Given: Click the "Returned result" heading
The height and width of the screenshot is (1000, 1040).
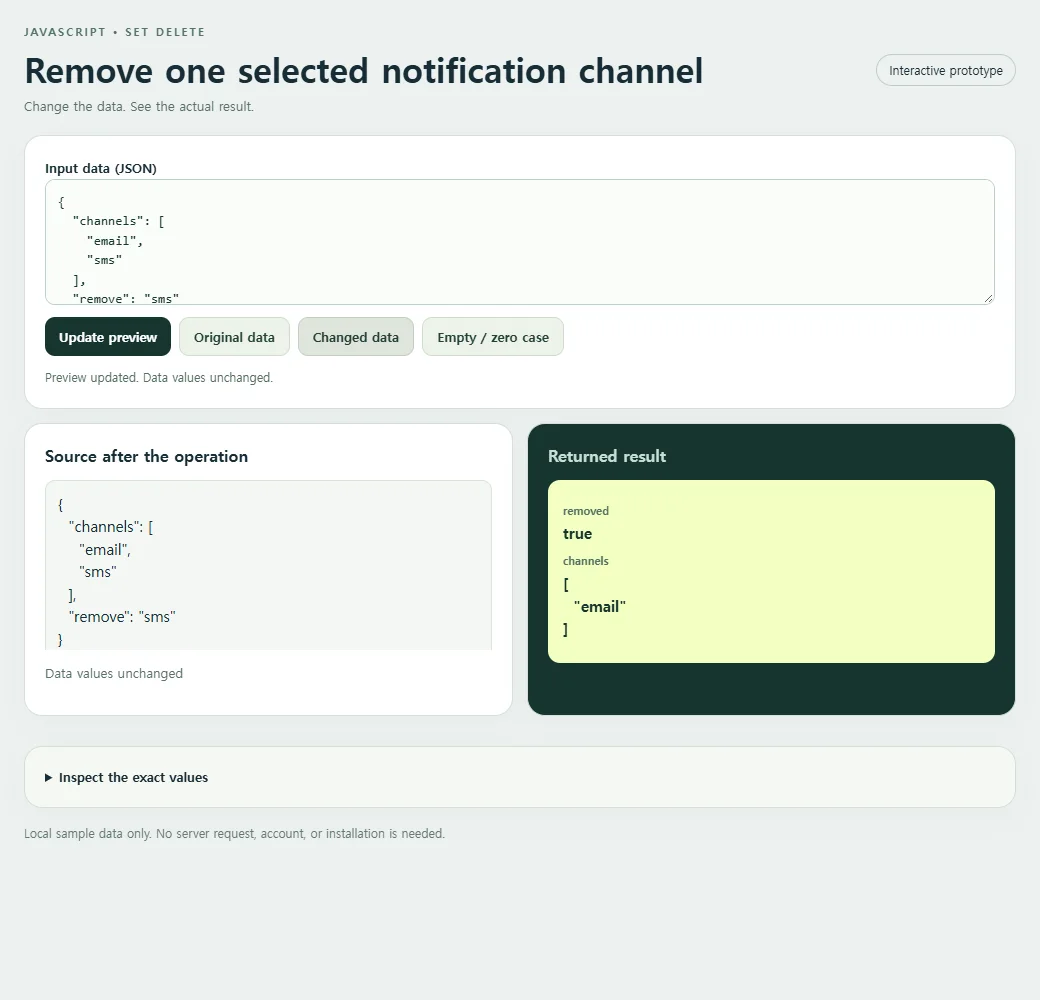Looking at the screenshot, I should [607, 456].
